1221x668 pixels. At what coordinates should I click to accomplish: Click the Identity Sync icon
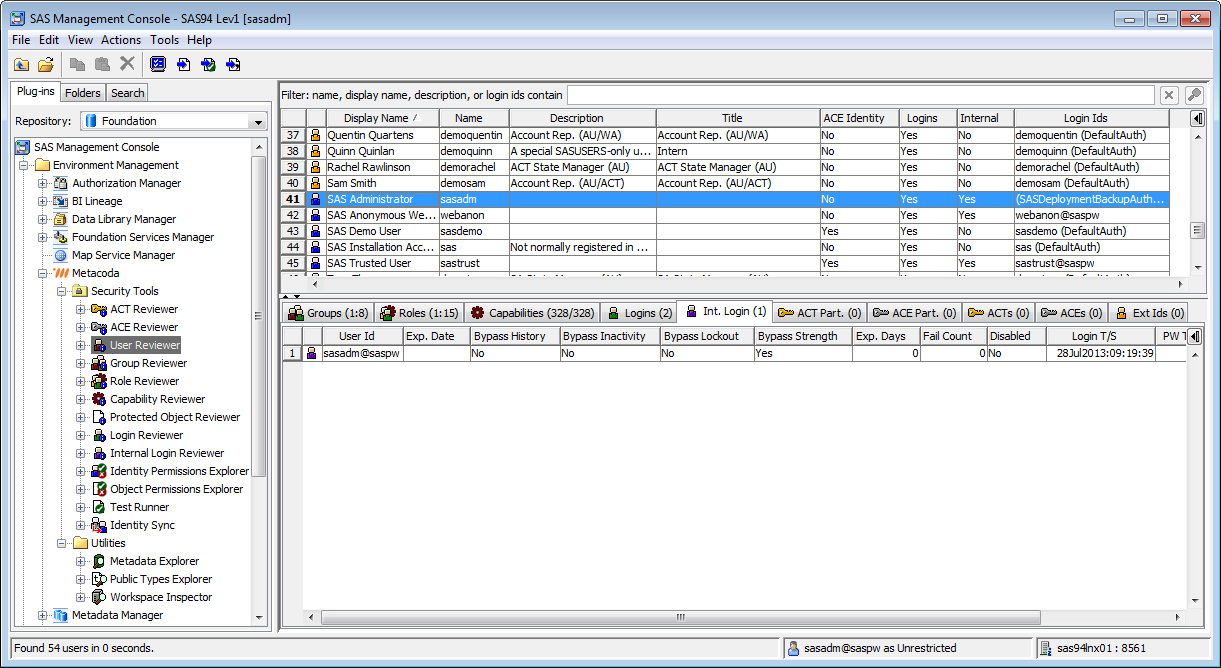pyautogui.click(x=98, y=525)
